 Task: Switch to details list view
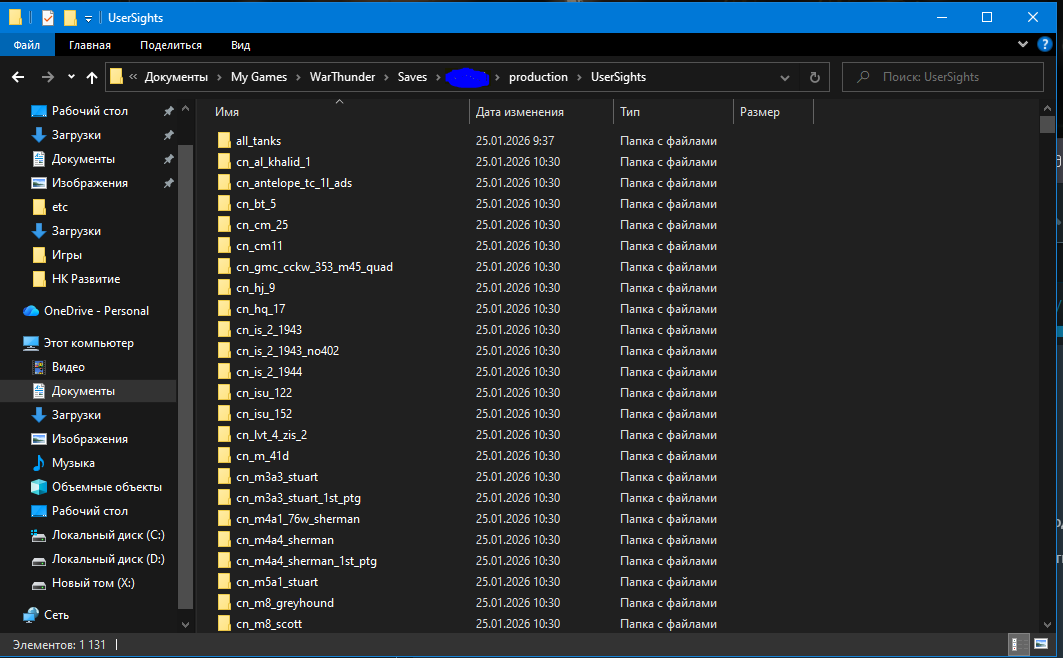(1016, 645)
